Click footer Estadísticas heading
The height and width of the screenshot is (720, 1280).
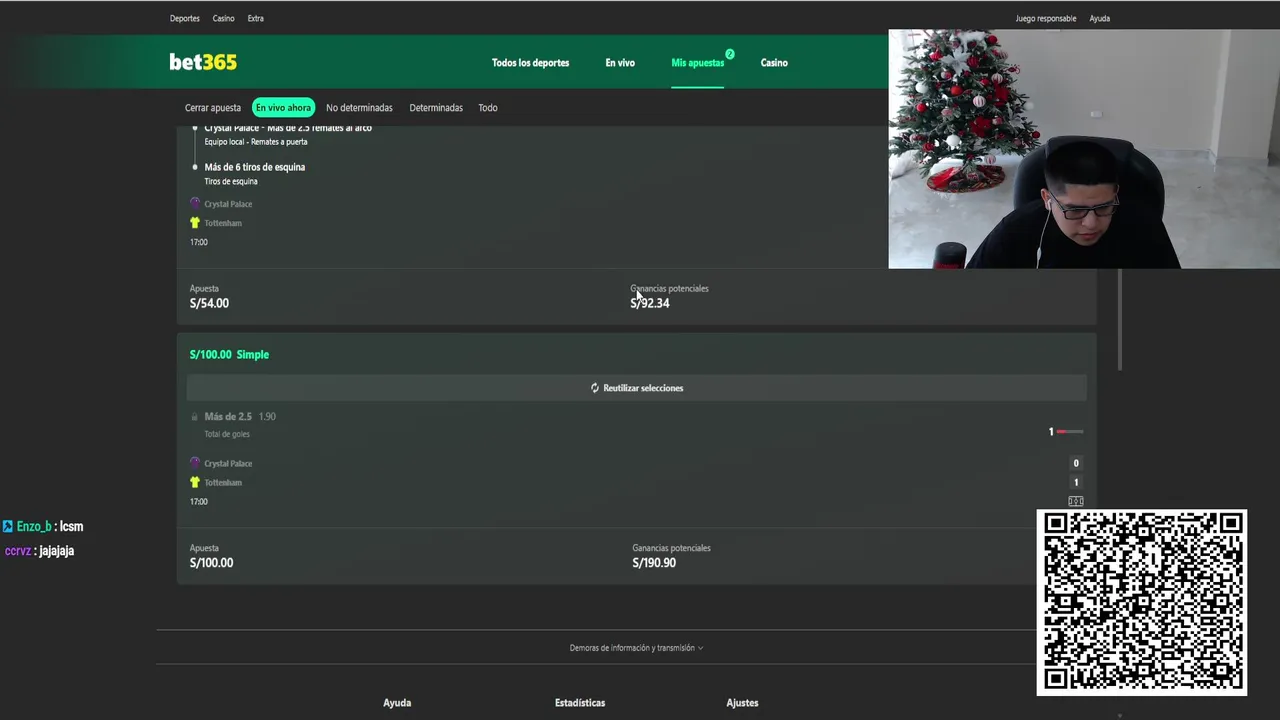tap(580, 703)
